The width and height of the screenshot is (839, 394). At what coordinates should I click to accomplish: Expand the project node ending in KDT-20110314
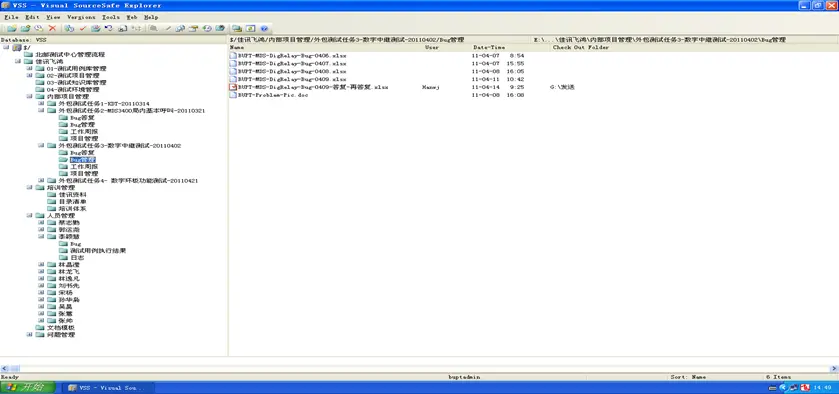(41, 103)
